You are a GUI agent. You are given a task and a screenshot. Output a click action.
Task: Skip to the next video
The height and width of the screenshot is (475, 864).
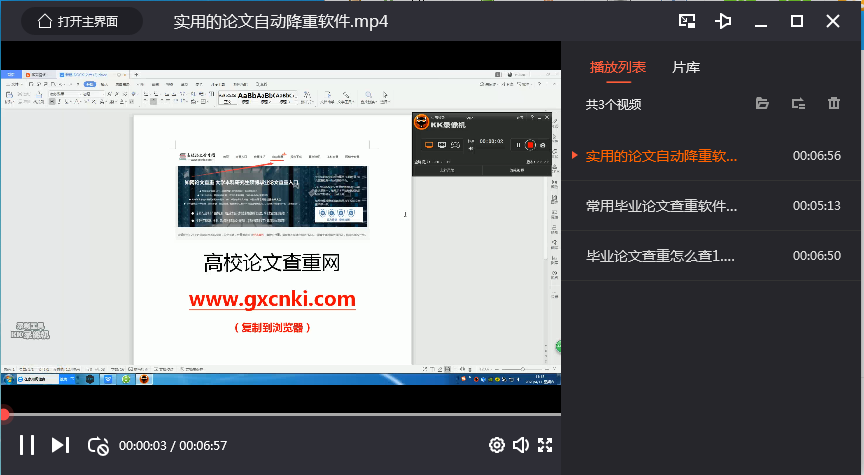point(60,445)
